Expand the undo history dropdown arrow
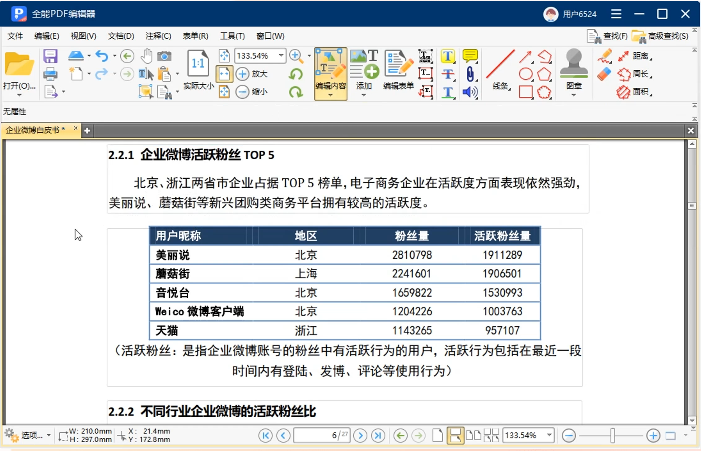 (114, 56)
